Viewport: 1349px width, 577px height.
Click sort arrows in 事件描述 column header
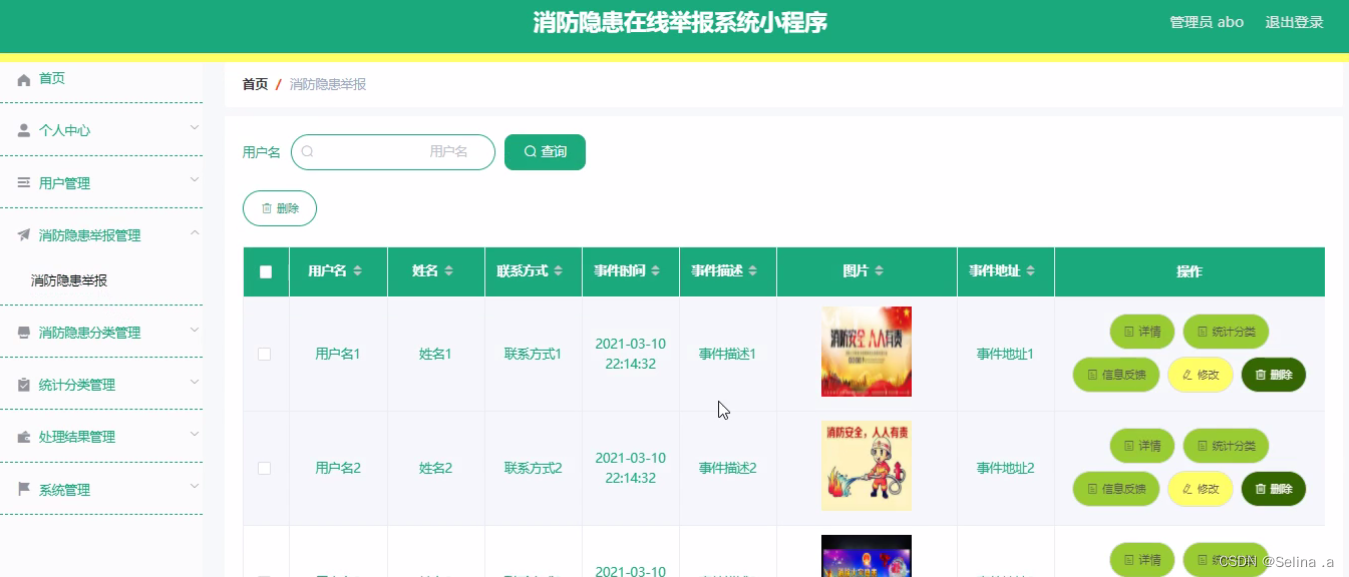point(752,271)
